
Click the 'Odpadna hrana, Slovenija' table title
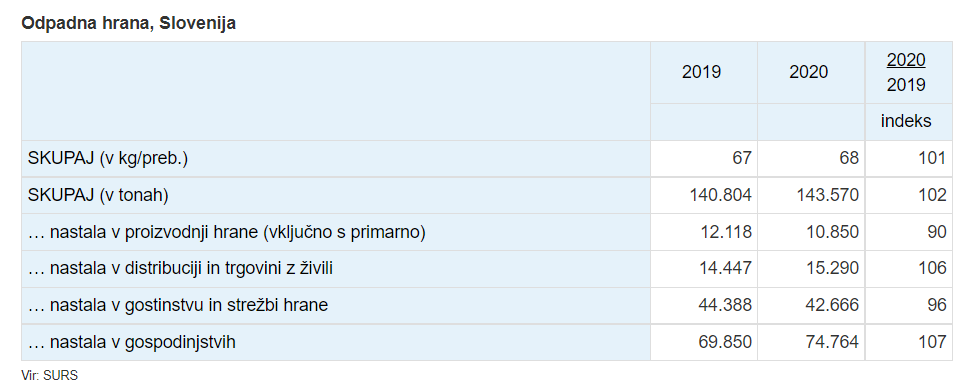(129, 23)
